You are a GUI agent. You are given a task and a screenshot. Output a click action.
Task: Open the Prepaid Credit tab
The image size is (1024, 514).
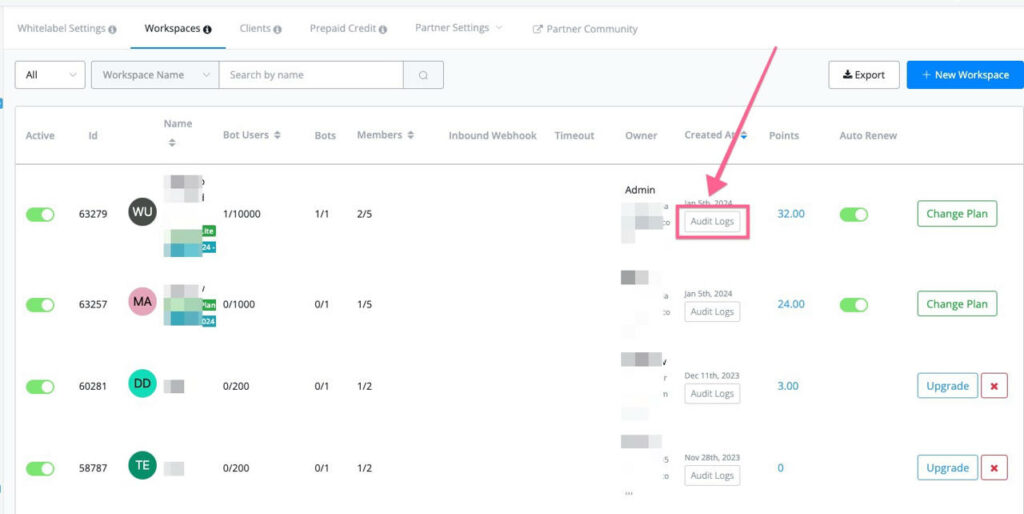[x=348, y=28]
